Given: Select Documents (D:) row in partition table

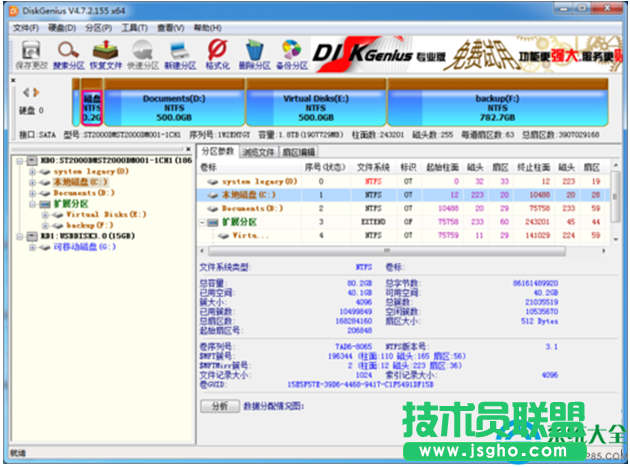Looking at the screenshot, I should click(x=404, y=209).
